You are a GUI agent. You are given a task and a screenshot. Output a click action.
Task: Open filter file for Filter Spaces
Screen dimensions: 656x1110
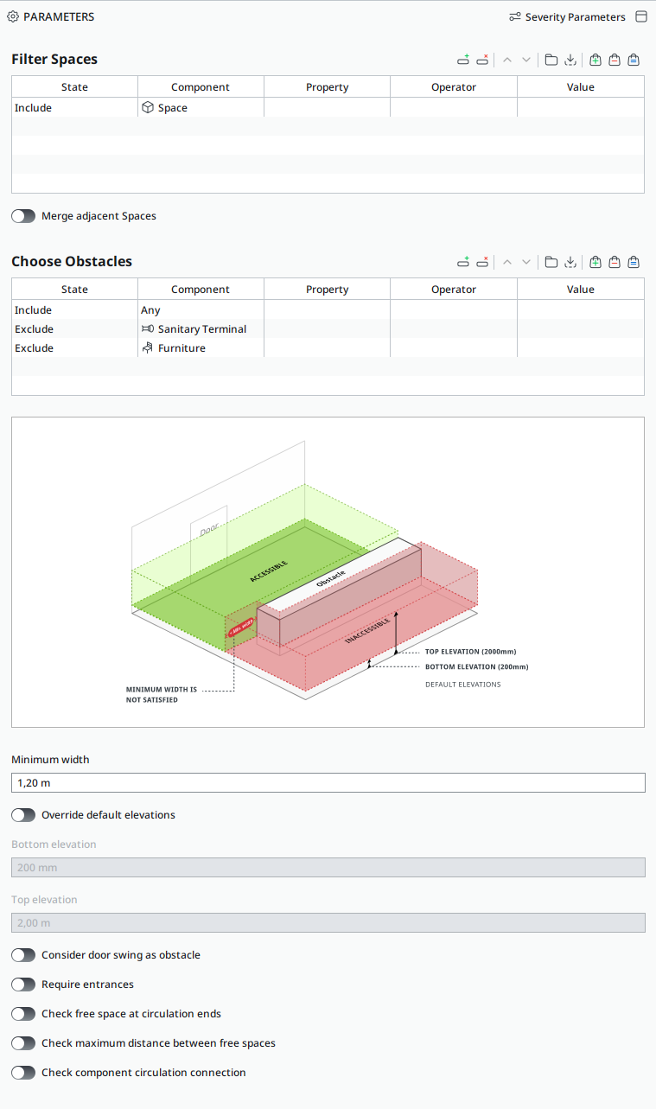(551, 60)
